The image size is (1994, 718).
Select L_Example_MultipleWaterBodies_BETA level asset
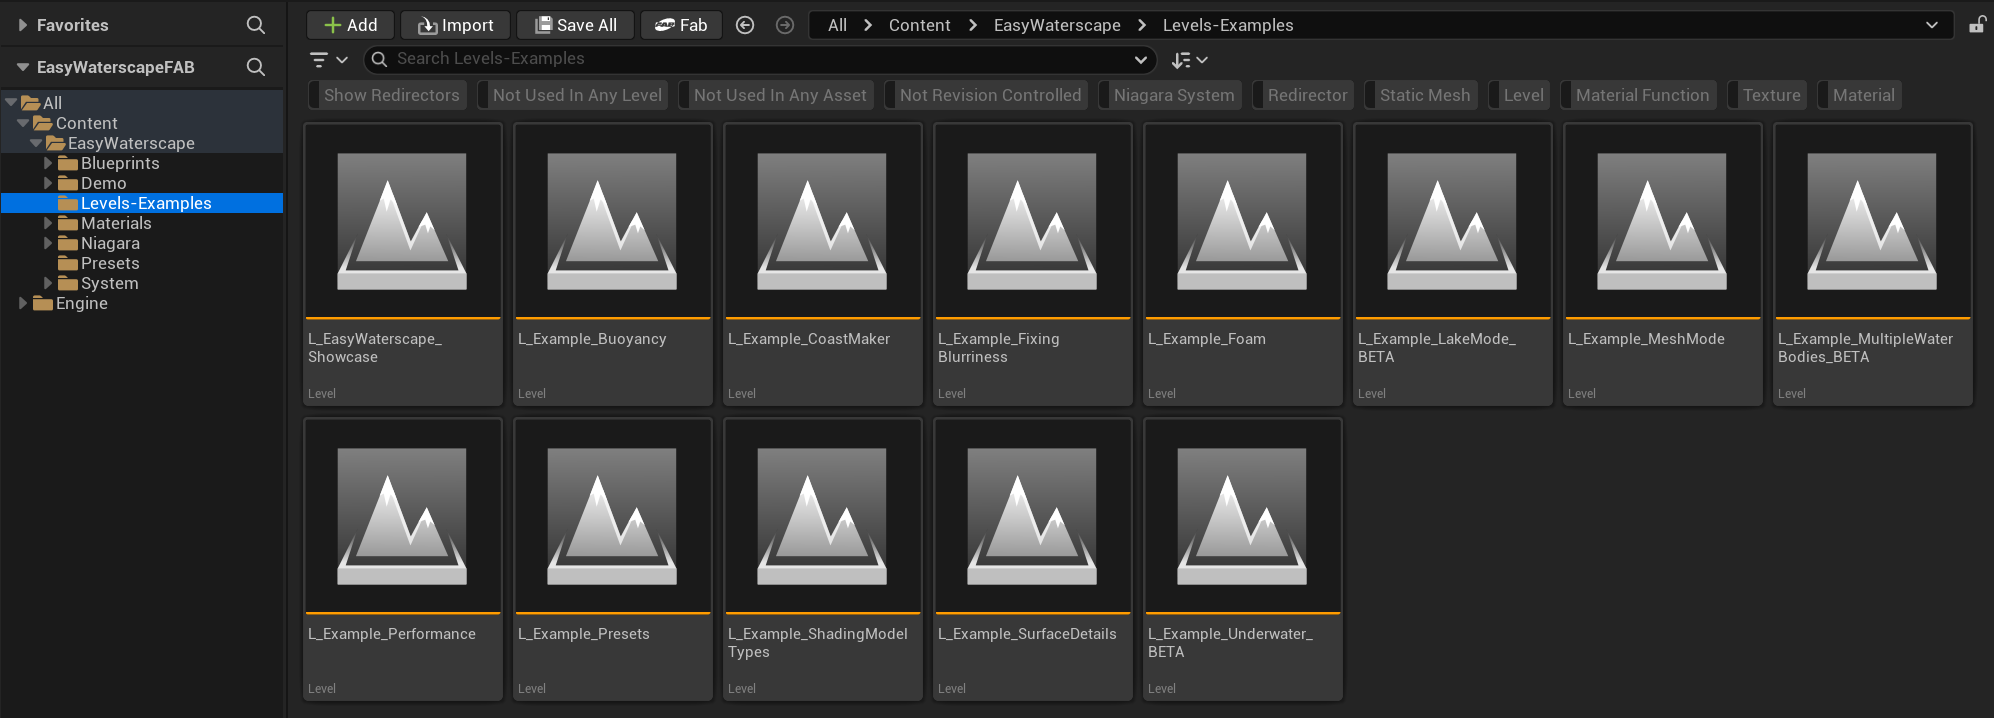(x=1873, y=264)
